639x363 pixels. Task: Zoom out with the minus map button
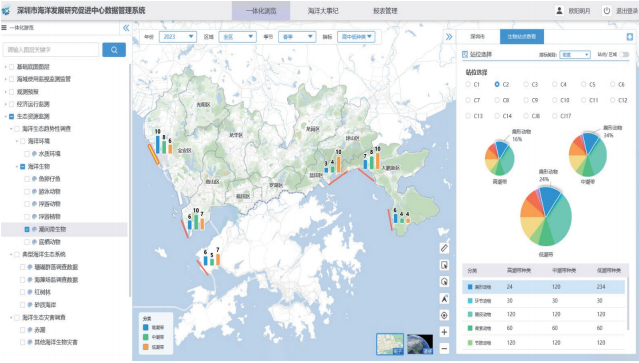(444, 348)
